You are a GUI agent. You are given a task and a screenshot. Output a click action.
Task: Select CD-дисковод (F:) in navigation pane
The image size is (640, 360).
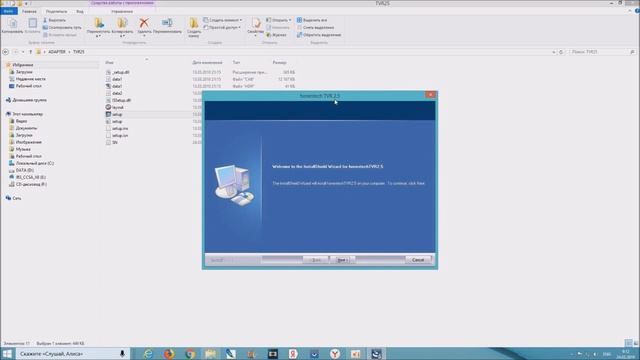[x=31, y=184]
